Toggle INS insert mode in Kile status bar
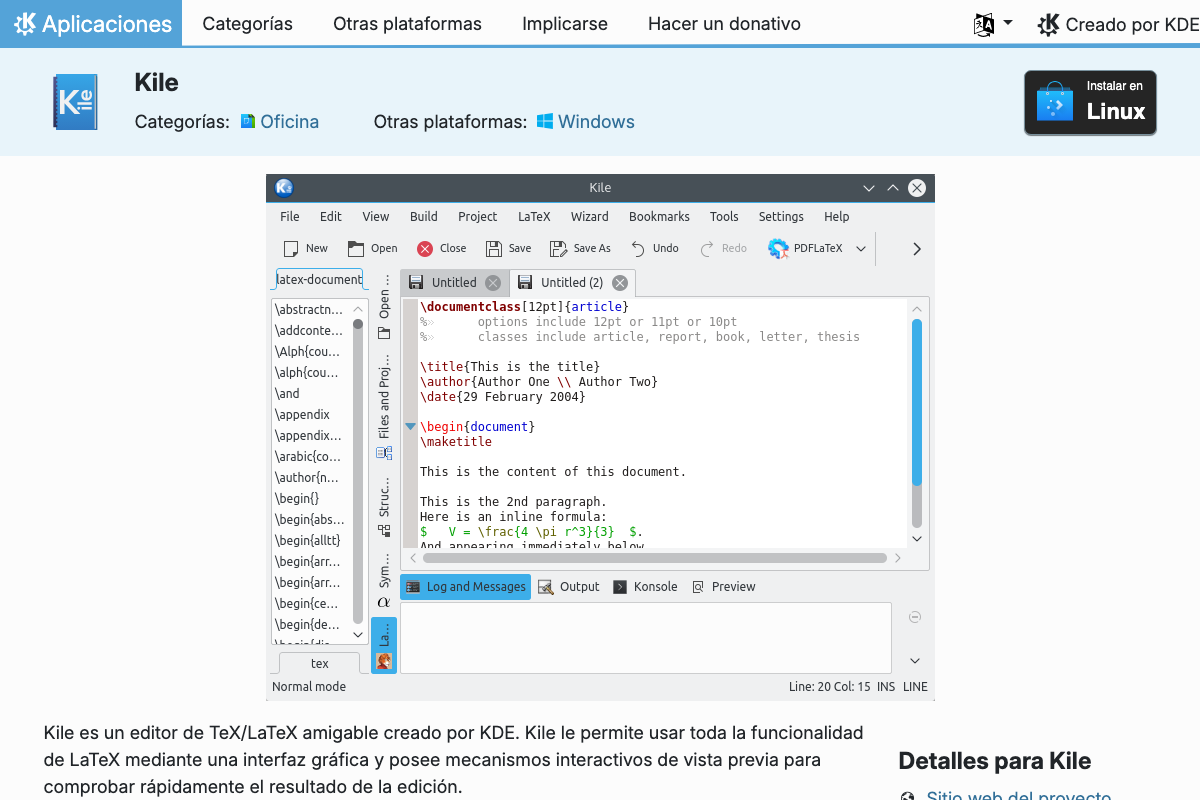The image size is (1200, 800). coord(886,687)
